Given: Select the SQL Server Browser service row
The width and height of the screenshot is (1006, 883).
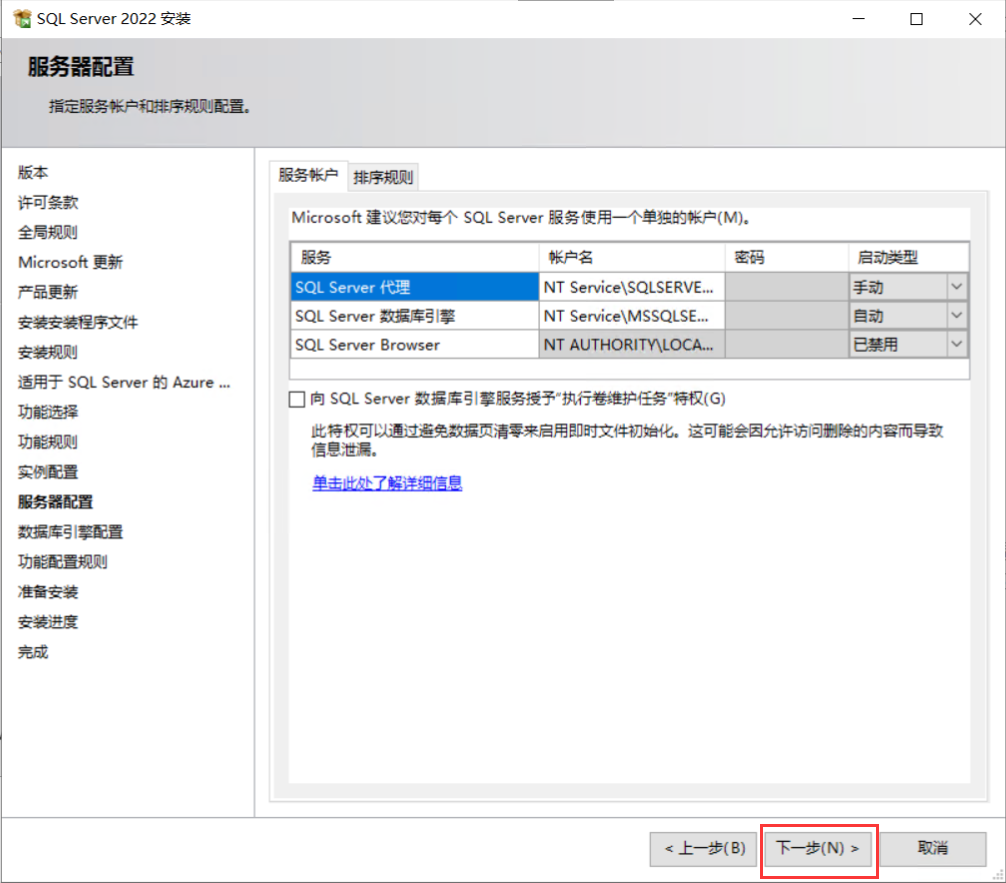Looking at the screenshot, I should pos(414,345).
